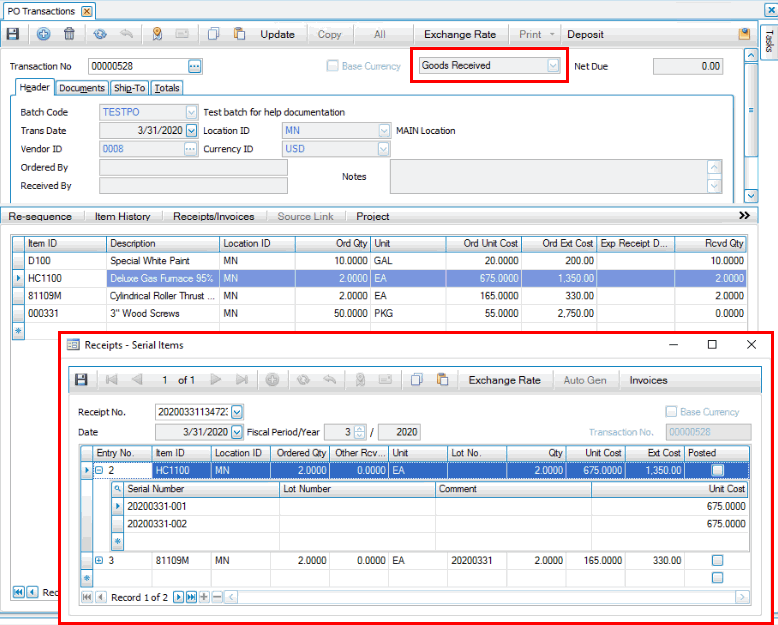Open the Receipt No. dropdown
Viewport: 778px width, 625px height.
coord(237,412)
